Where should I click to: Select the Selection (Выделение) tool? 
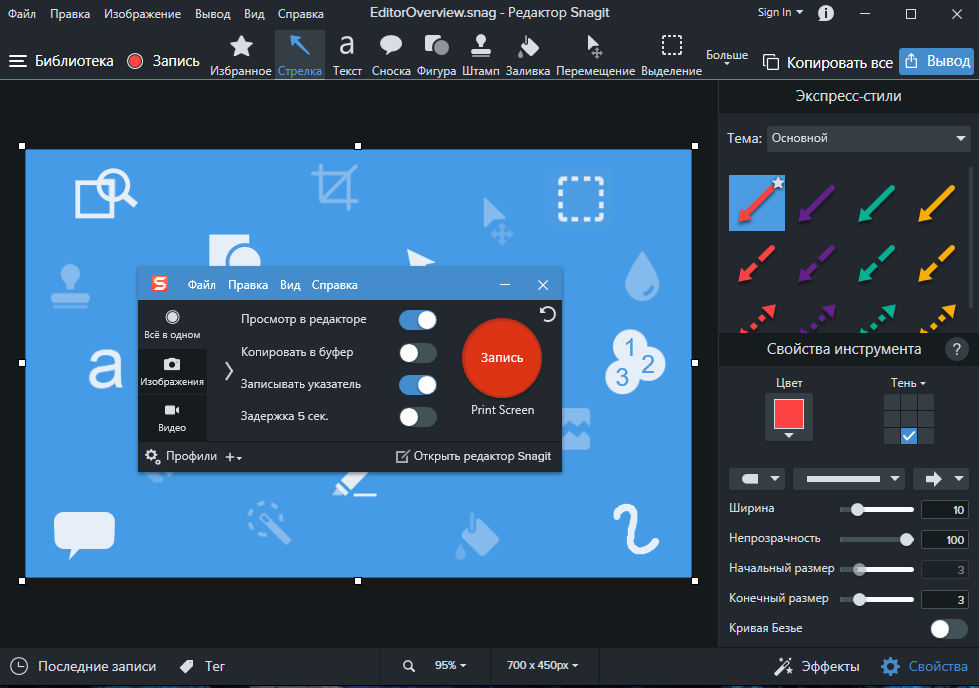671,55
